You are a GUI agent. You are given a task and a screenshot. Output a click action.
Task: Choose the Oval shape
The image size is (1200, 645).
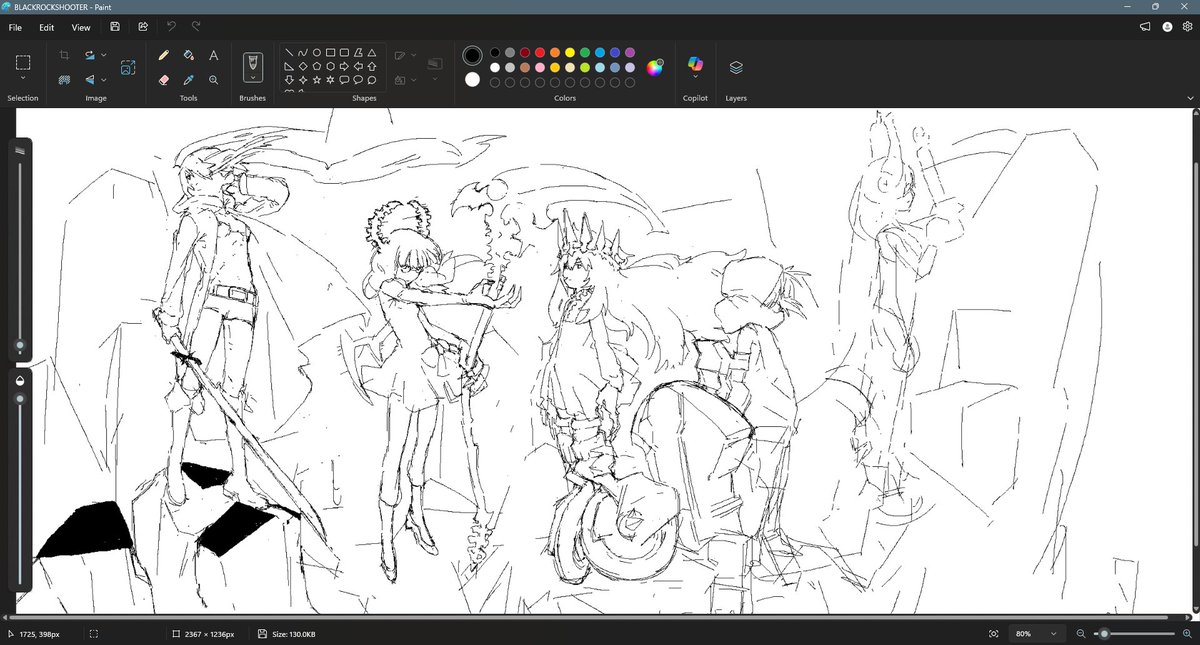tap(317, 52)
